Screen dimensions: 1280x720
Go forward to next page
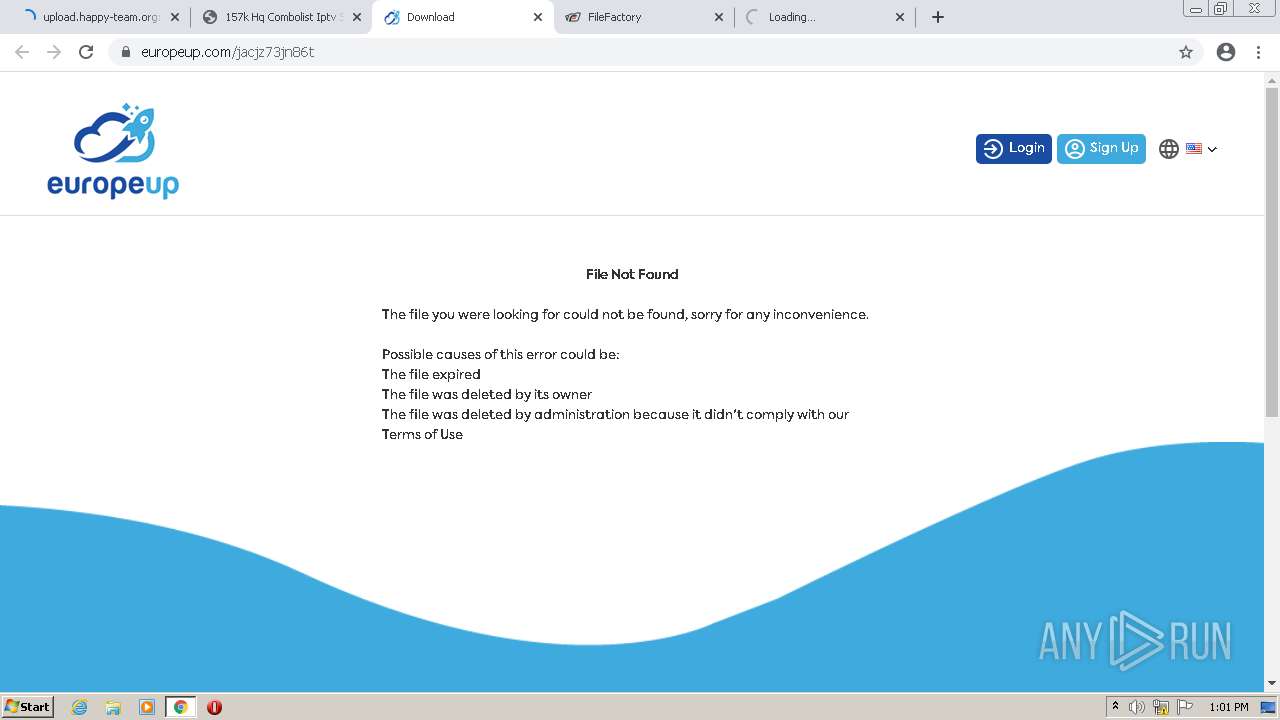tap(54, 52)
